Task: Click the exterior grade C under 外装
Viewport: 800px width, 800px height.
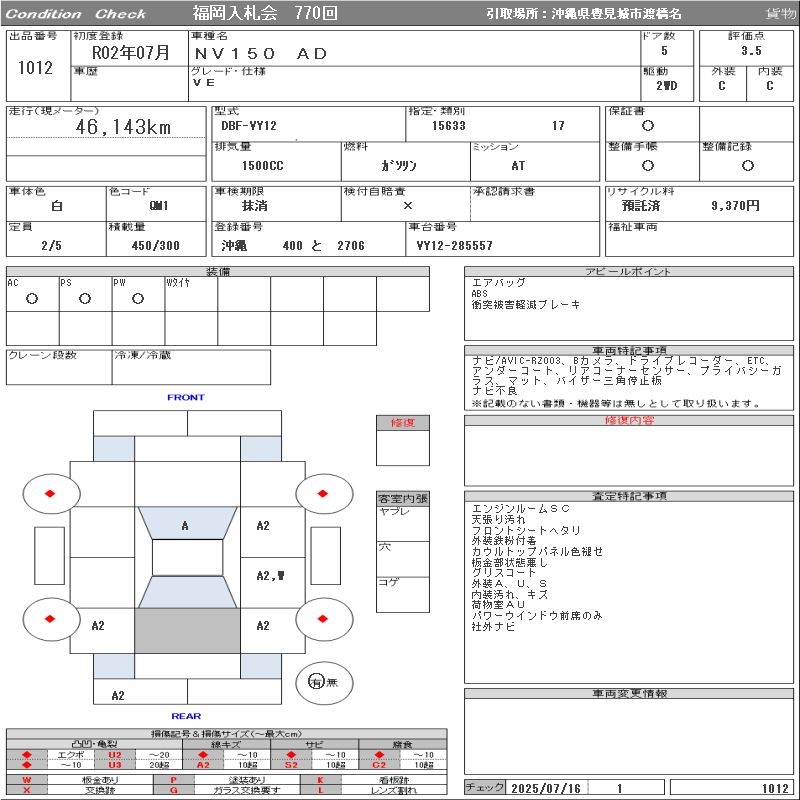Action: pos(721,86)
